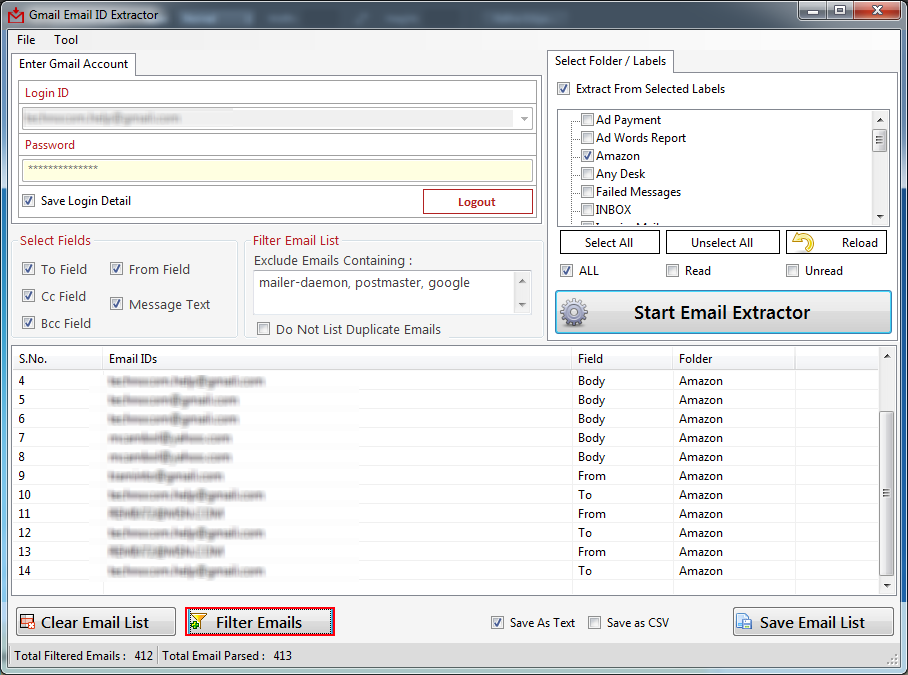
Task: Click the Email IDs column header
Action: point(338,358)
